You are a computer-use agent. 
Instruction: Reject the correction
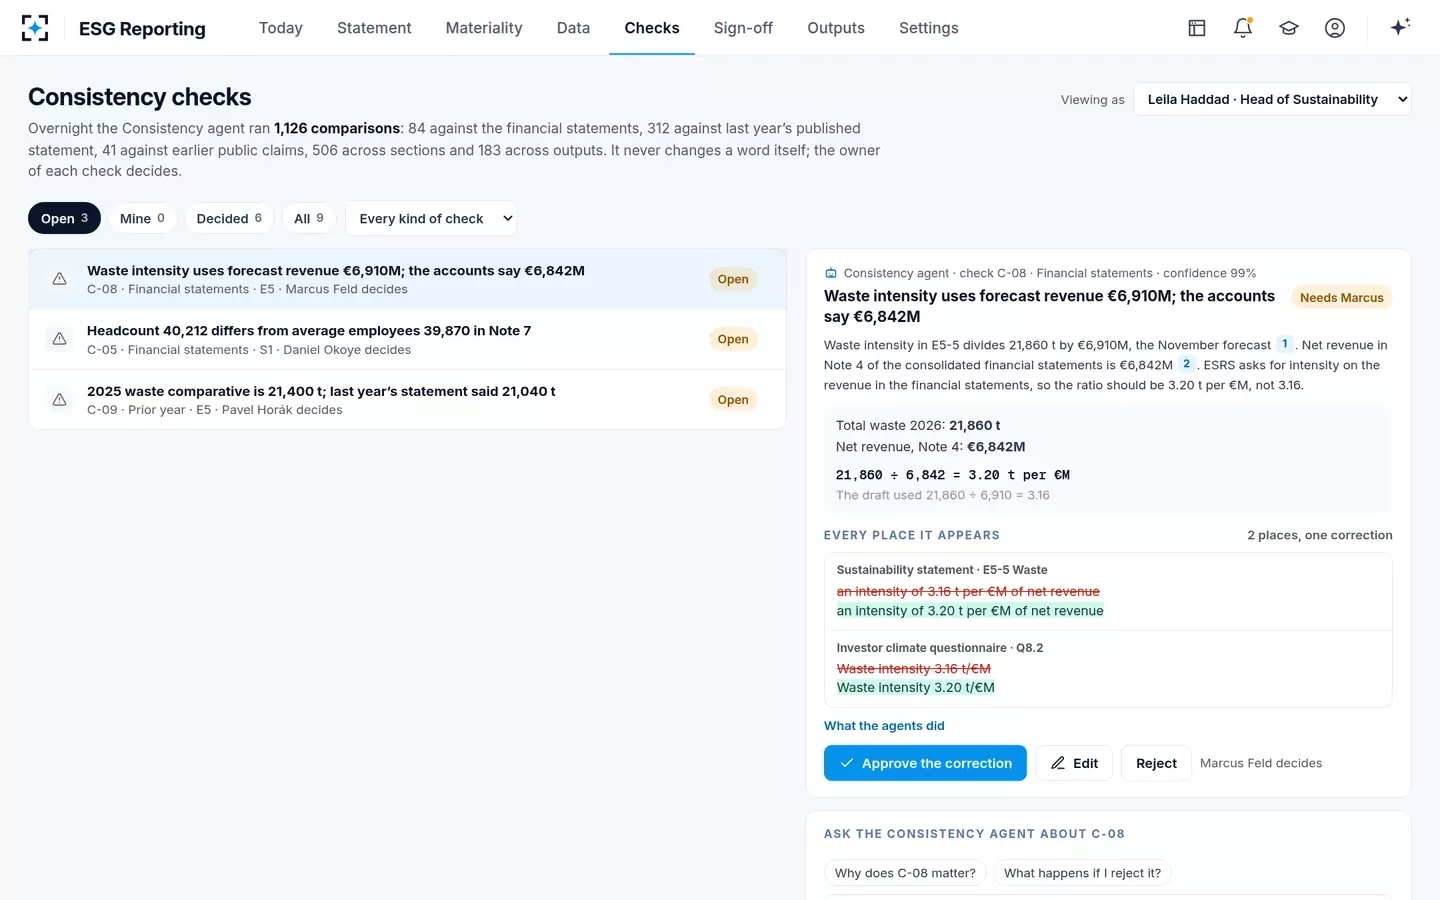1156,763
